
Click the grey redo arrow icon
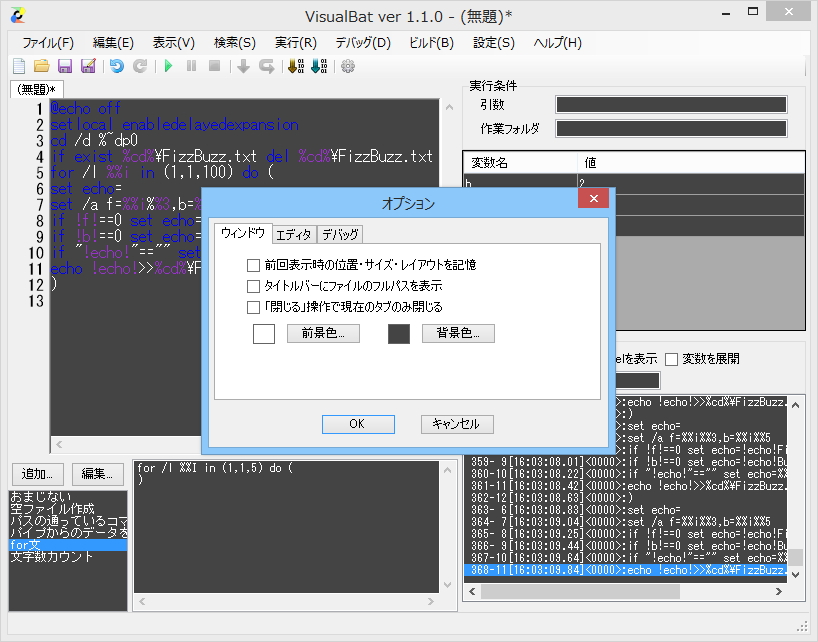pyautogui.click(x=139, y=66)
